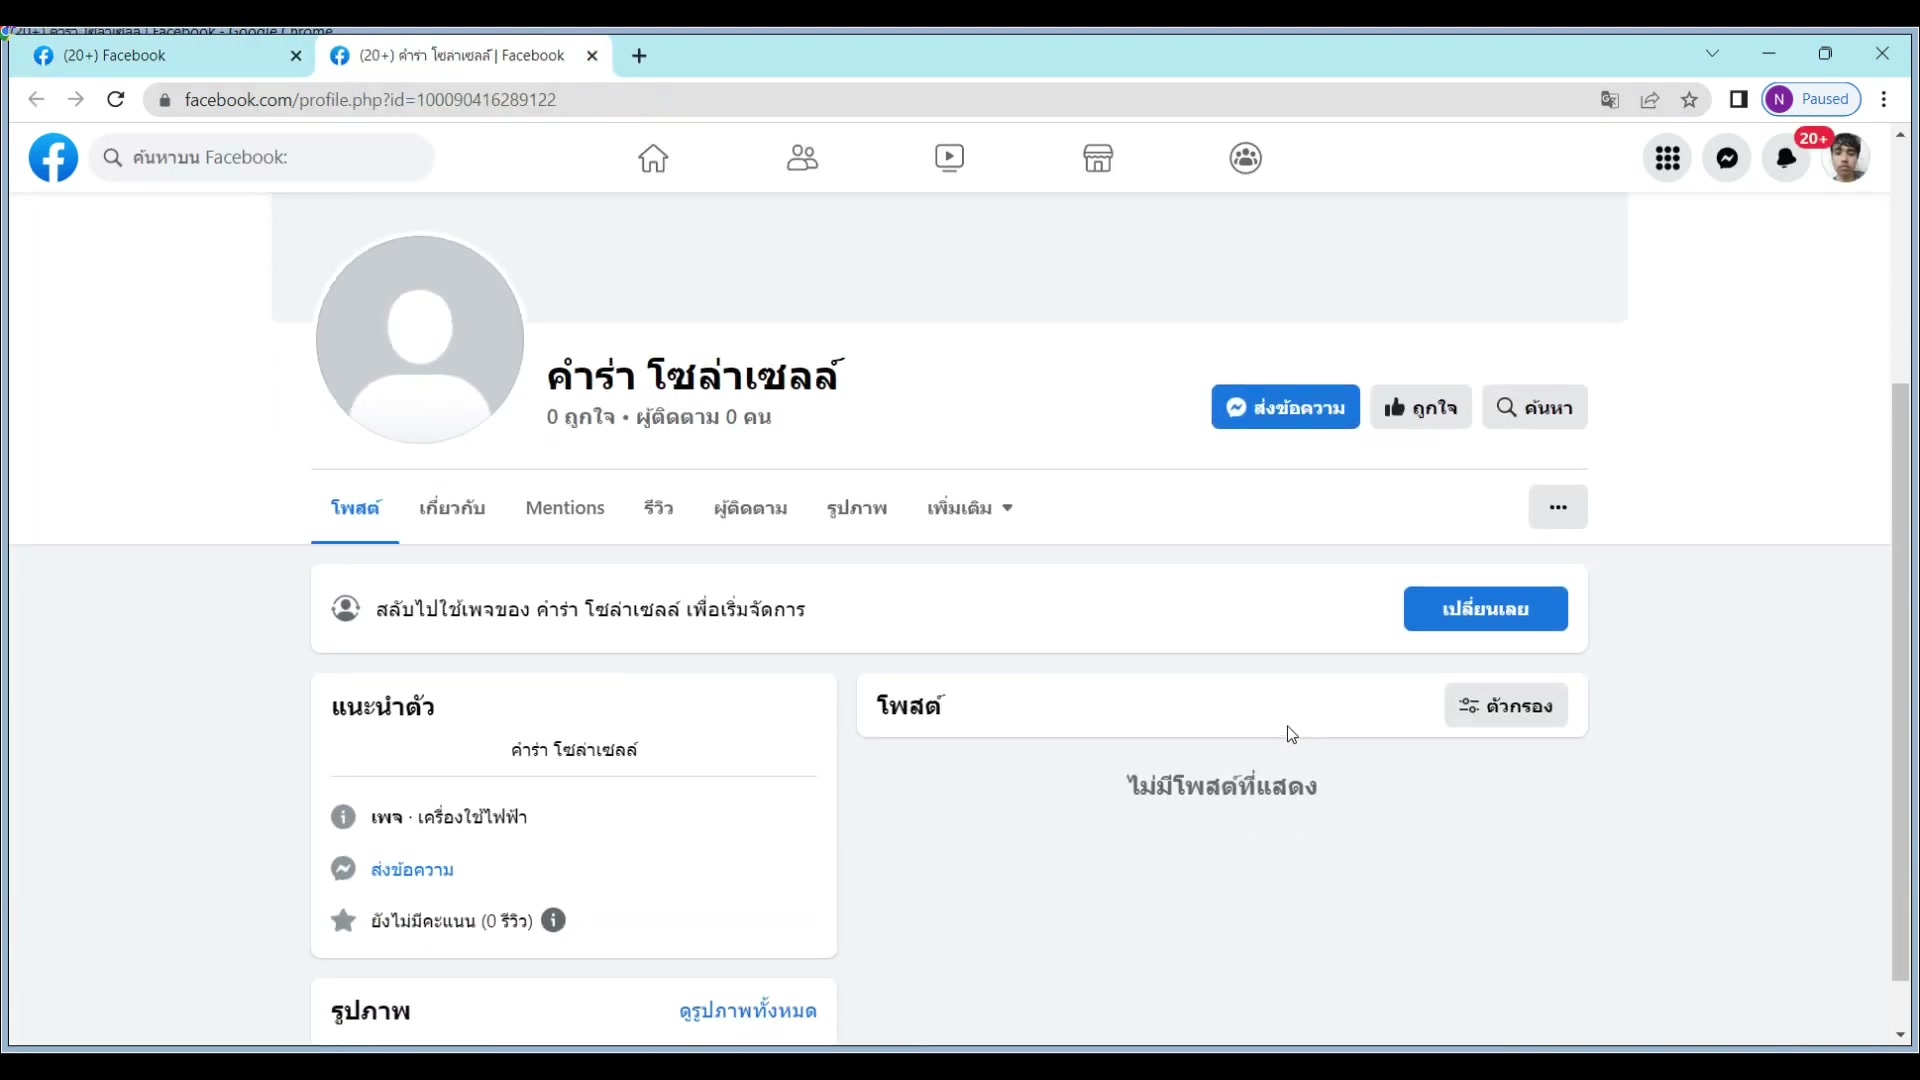Open the browser tab search chevron
The height and width of the screenshot is (1080, 1920).
(1712, 54)
